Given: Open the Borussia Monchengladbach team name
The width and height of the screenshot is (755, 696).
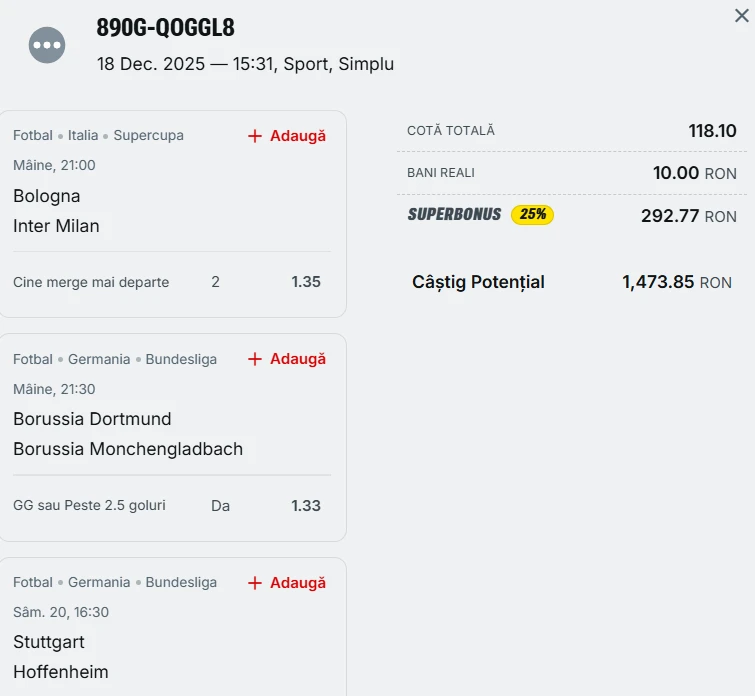Looking at the screenshot, I should (x=128, y=449).
